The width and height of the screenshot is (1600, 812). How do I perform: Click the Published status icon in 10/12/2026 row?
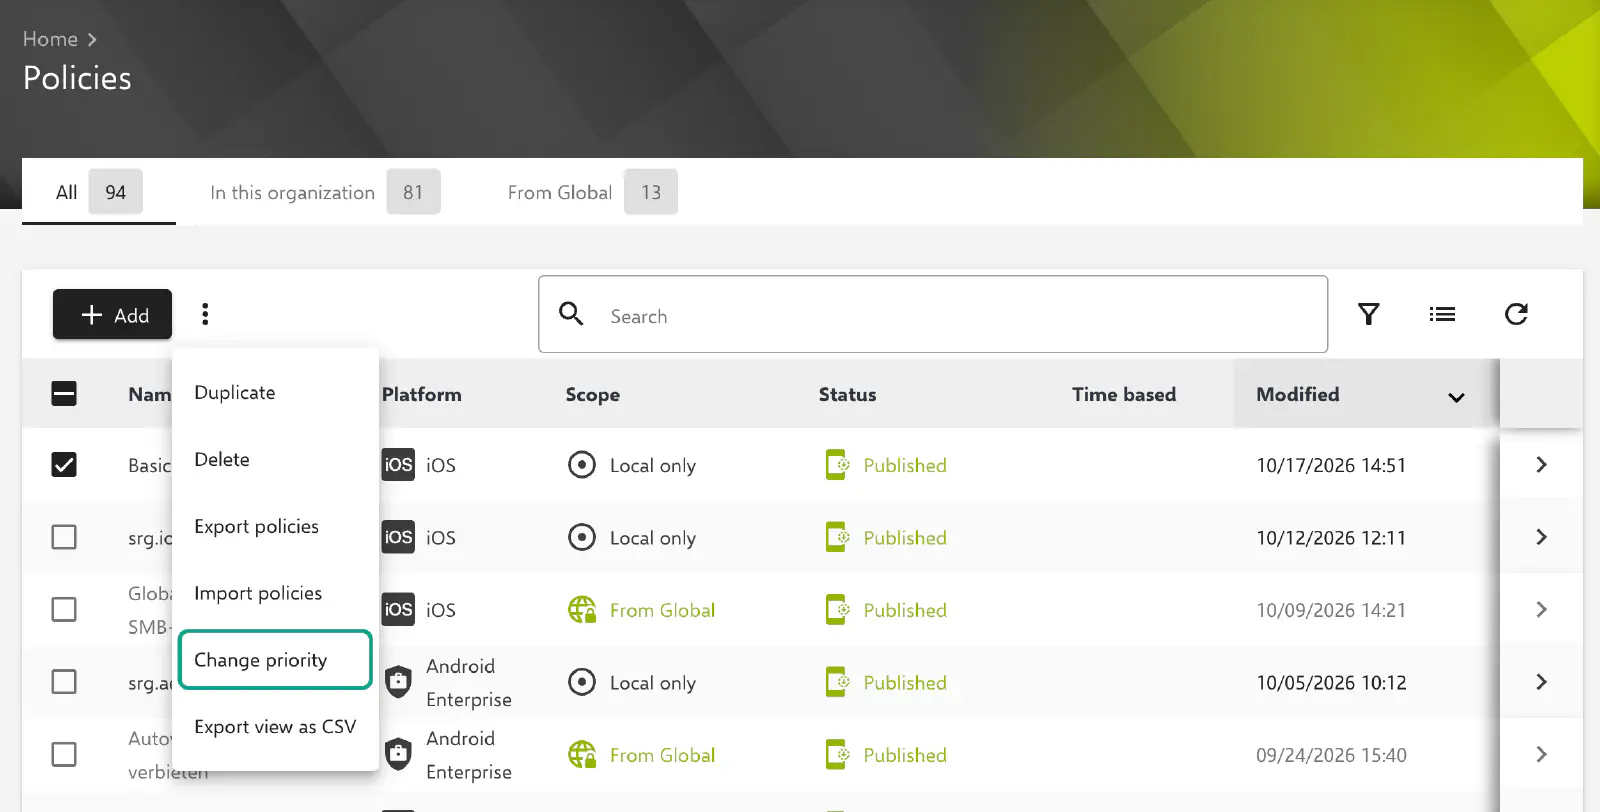(x=837, y=537)
